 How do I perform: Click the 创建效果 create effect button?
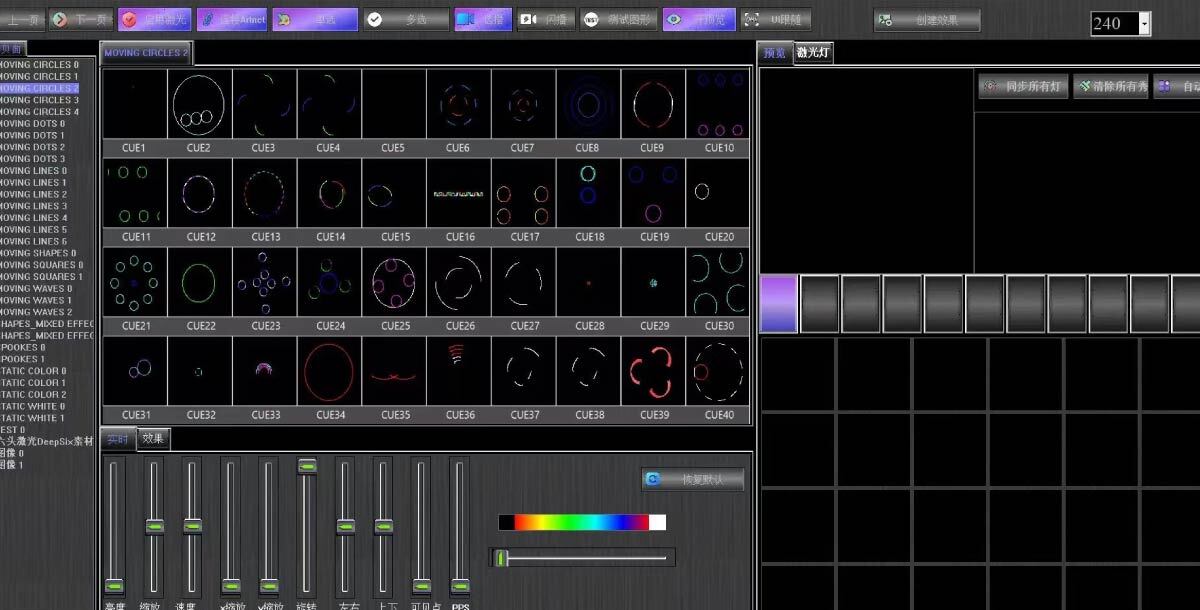tap(926, 21)
